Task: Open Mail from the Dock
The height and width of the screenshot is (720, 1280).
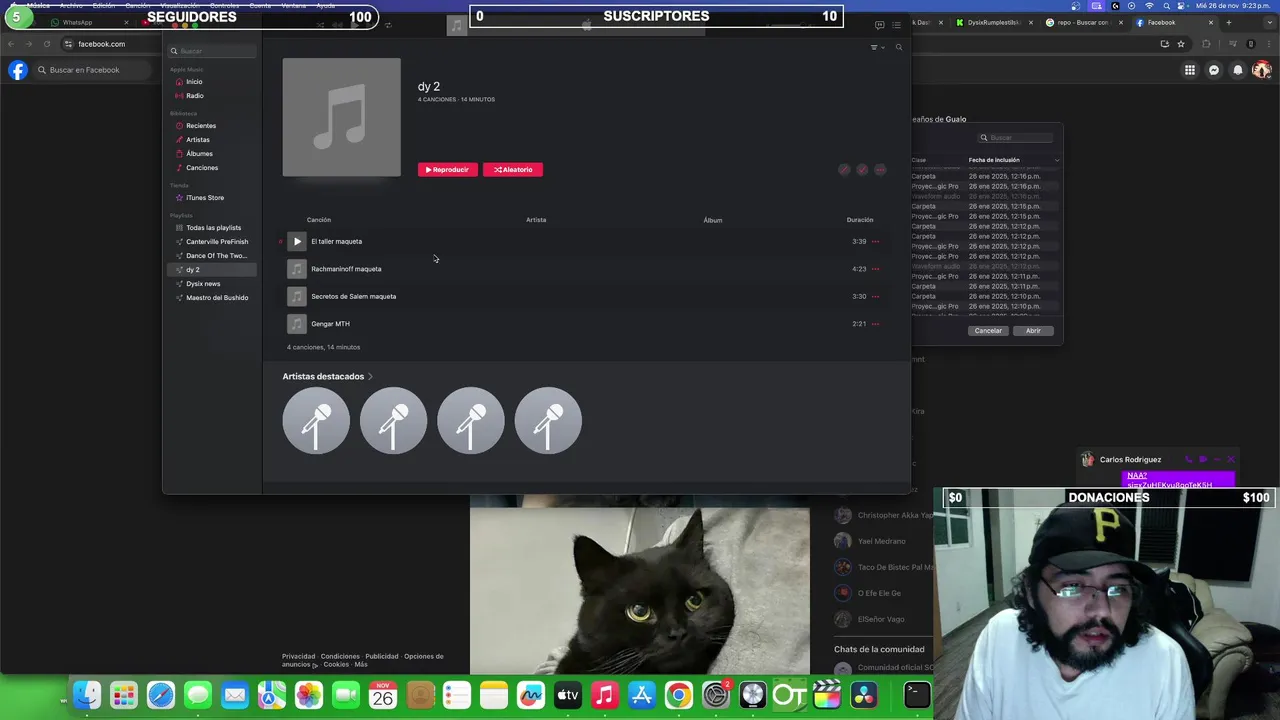Action: [x=235, y=695]
